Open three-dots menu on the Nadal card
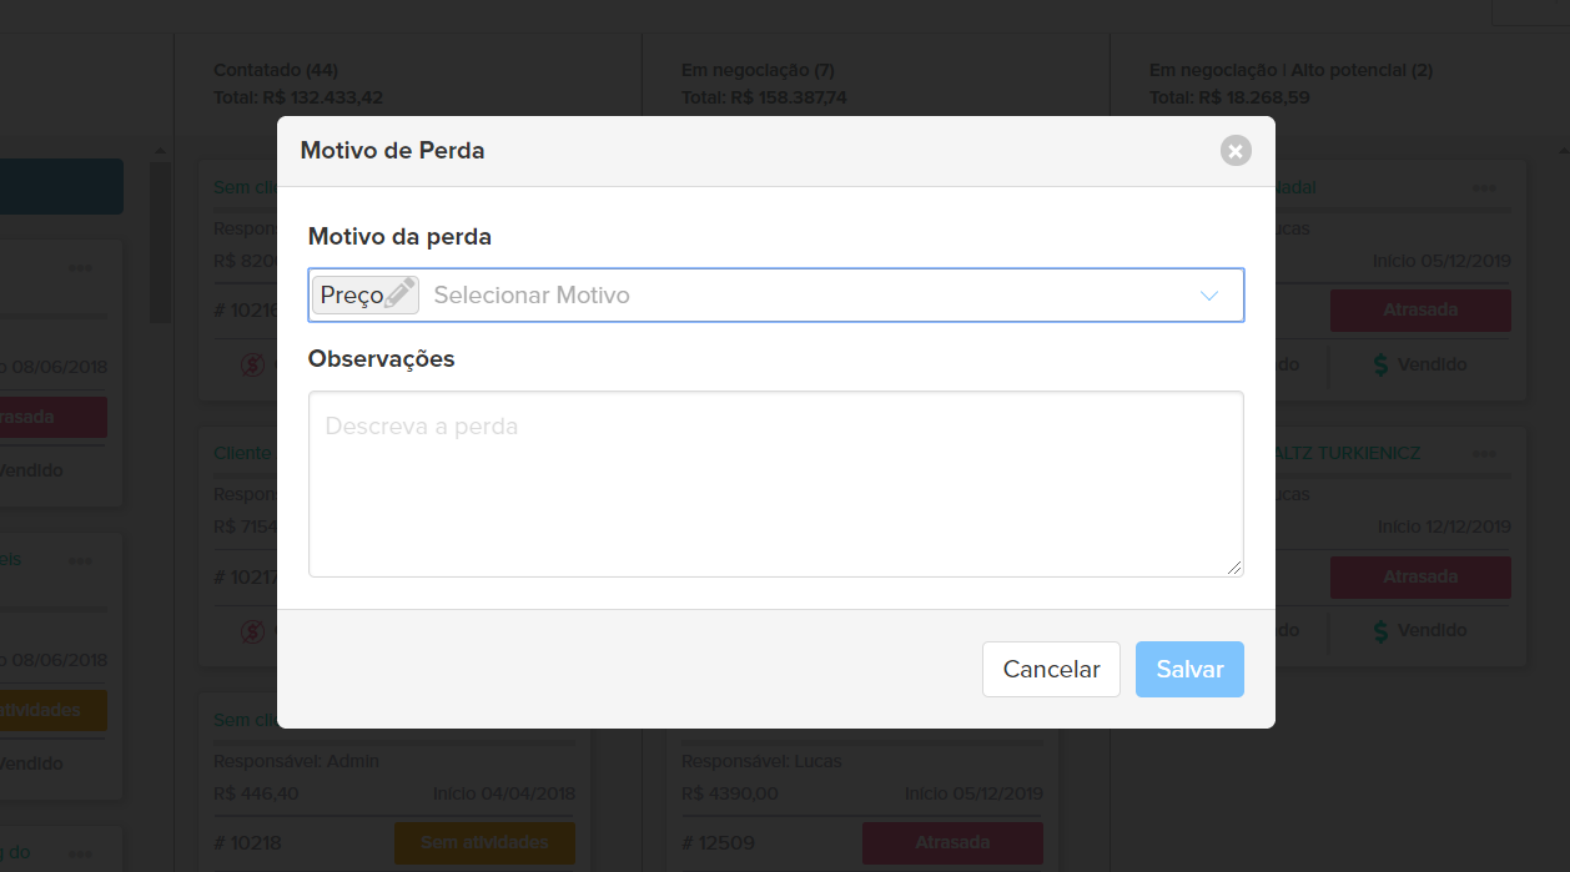This screenshot has height=872, width=1570. pyautogui.click(x=1484, y=188)
